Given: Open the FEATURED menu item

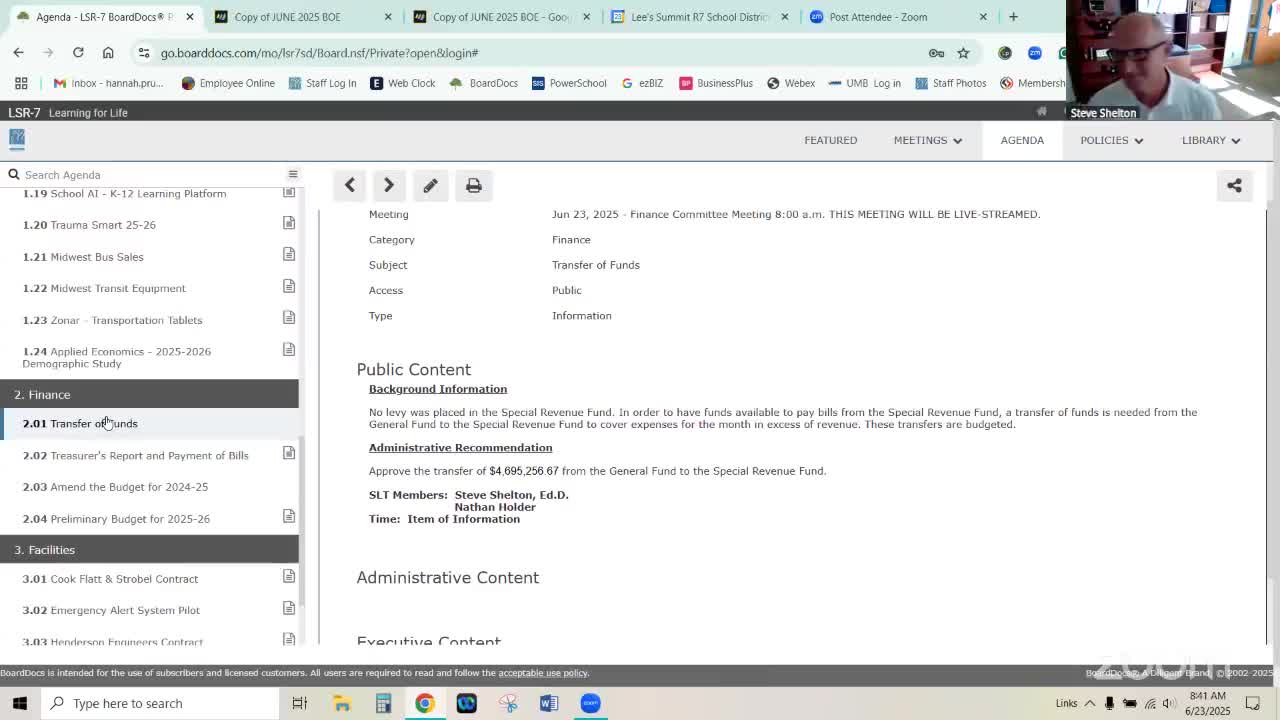Looking at the screenshot, I should point(830,140).
